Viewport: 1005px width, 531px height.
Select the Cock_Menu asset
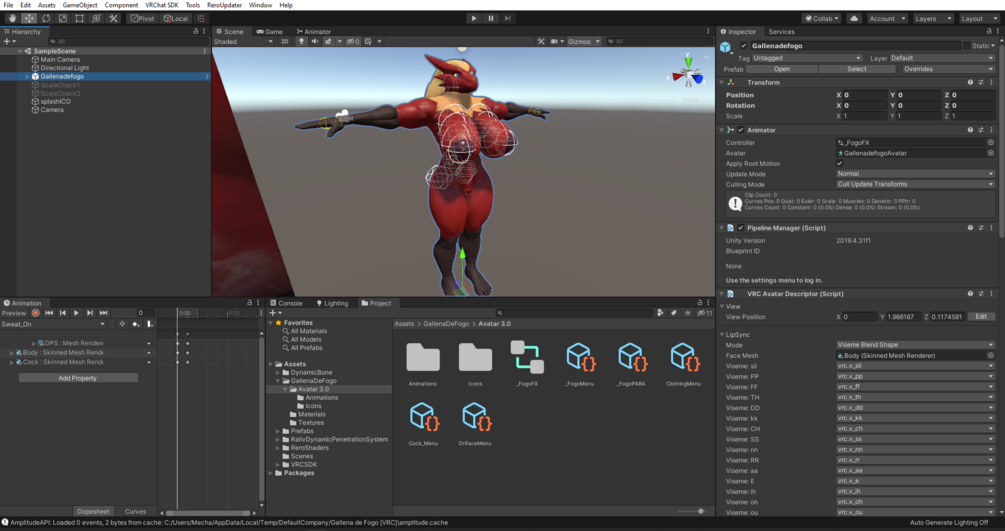click(423, 417)
